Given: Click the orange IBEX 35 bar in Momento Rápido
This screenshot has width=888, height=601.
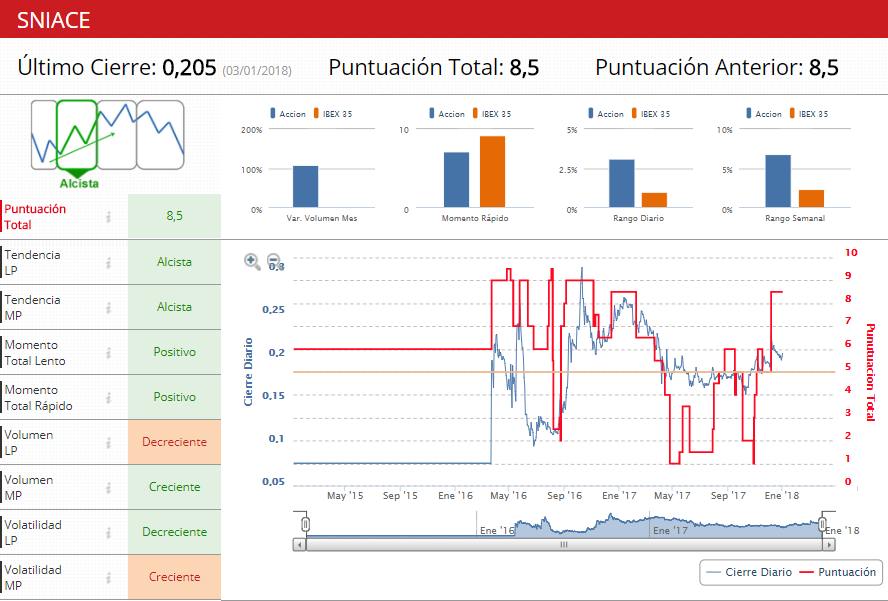Looking at the screenshot, I should click(493, 172).
